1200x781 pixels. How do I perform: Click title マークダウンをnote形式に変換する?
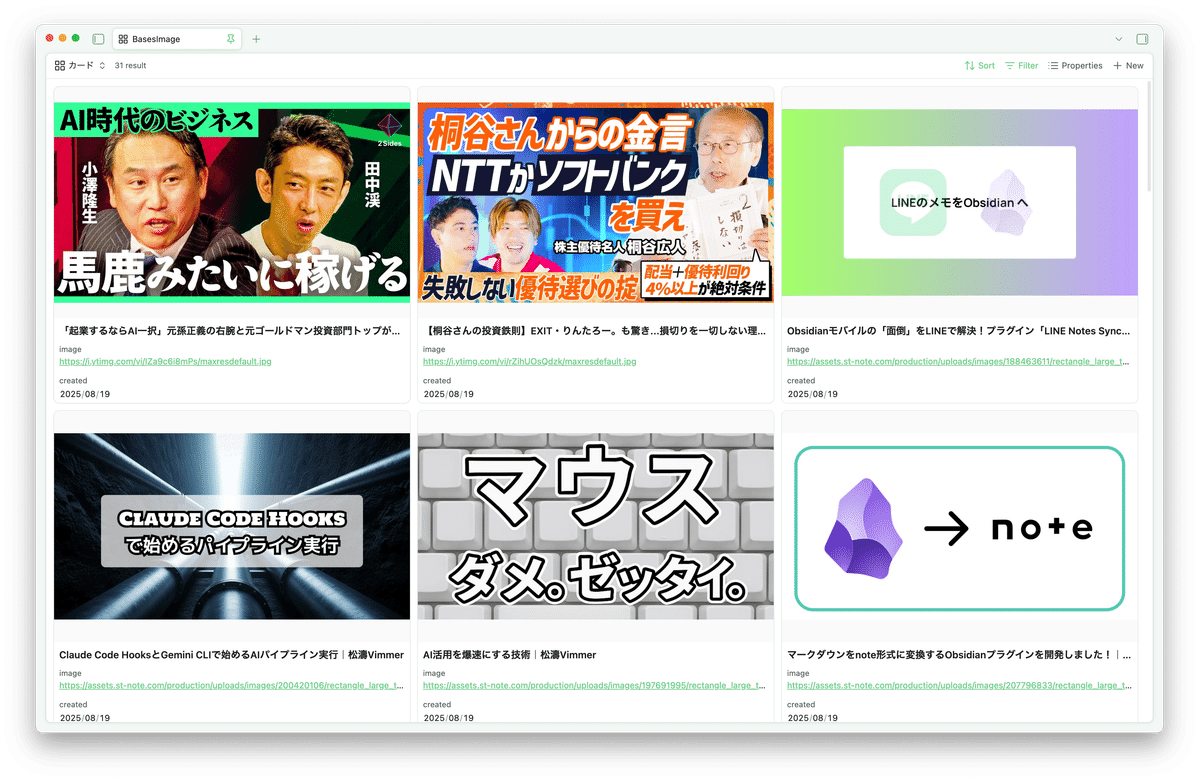click(959, 655)
